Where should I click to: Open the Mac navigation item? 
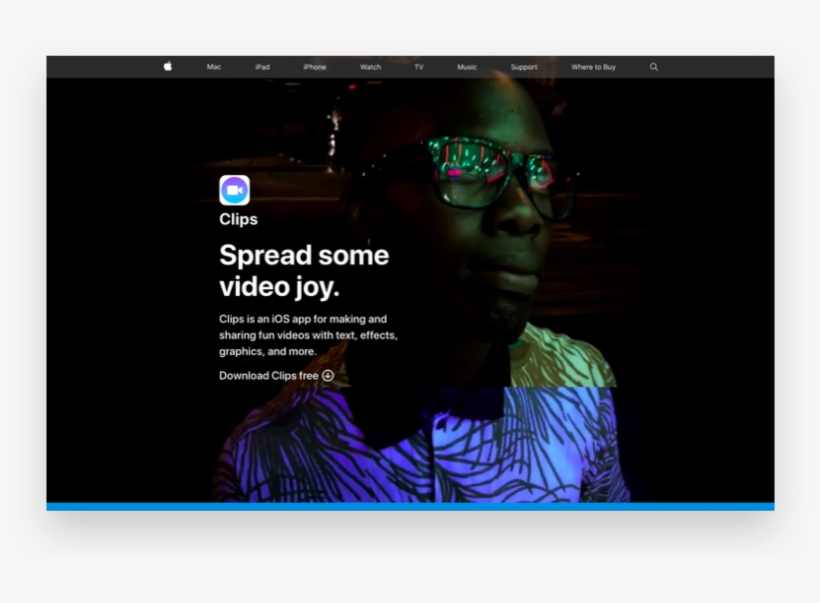212,67
